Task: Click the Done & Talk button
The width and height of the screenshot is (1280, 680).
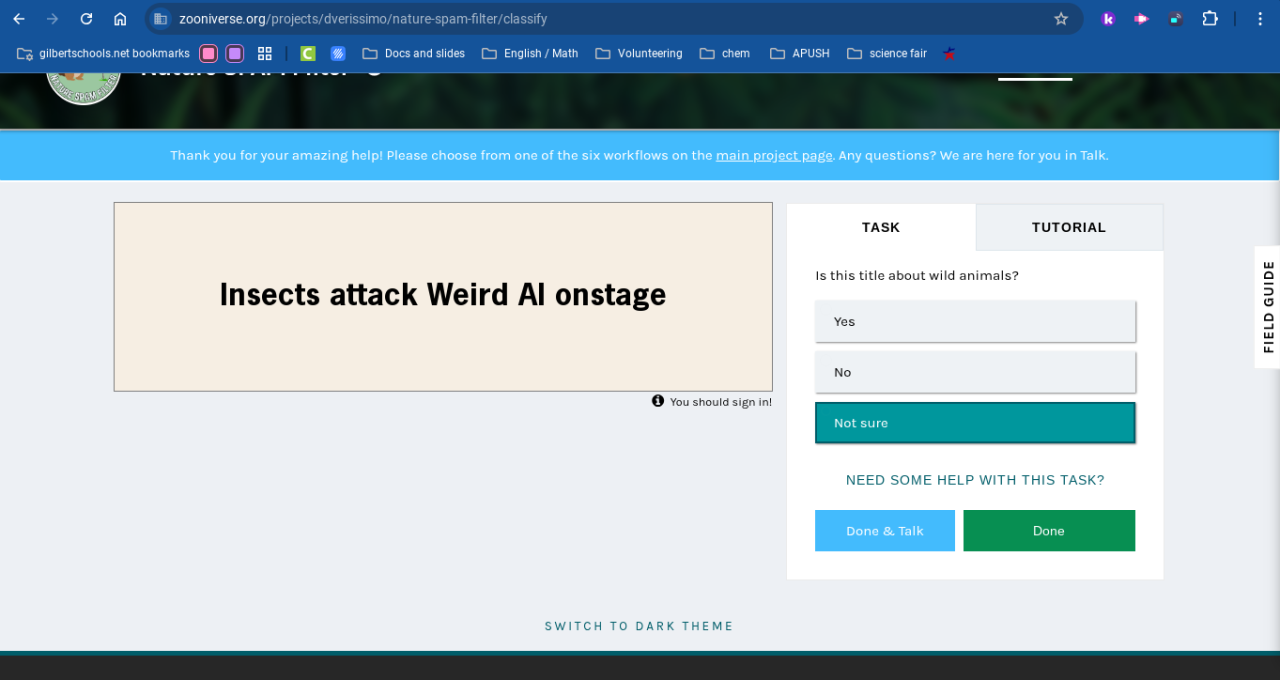Action: tap(885, 531)
